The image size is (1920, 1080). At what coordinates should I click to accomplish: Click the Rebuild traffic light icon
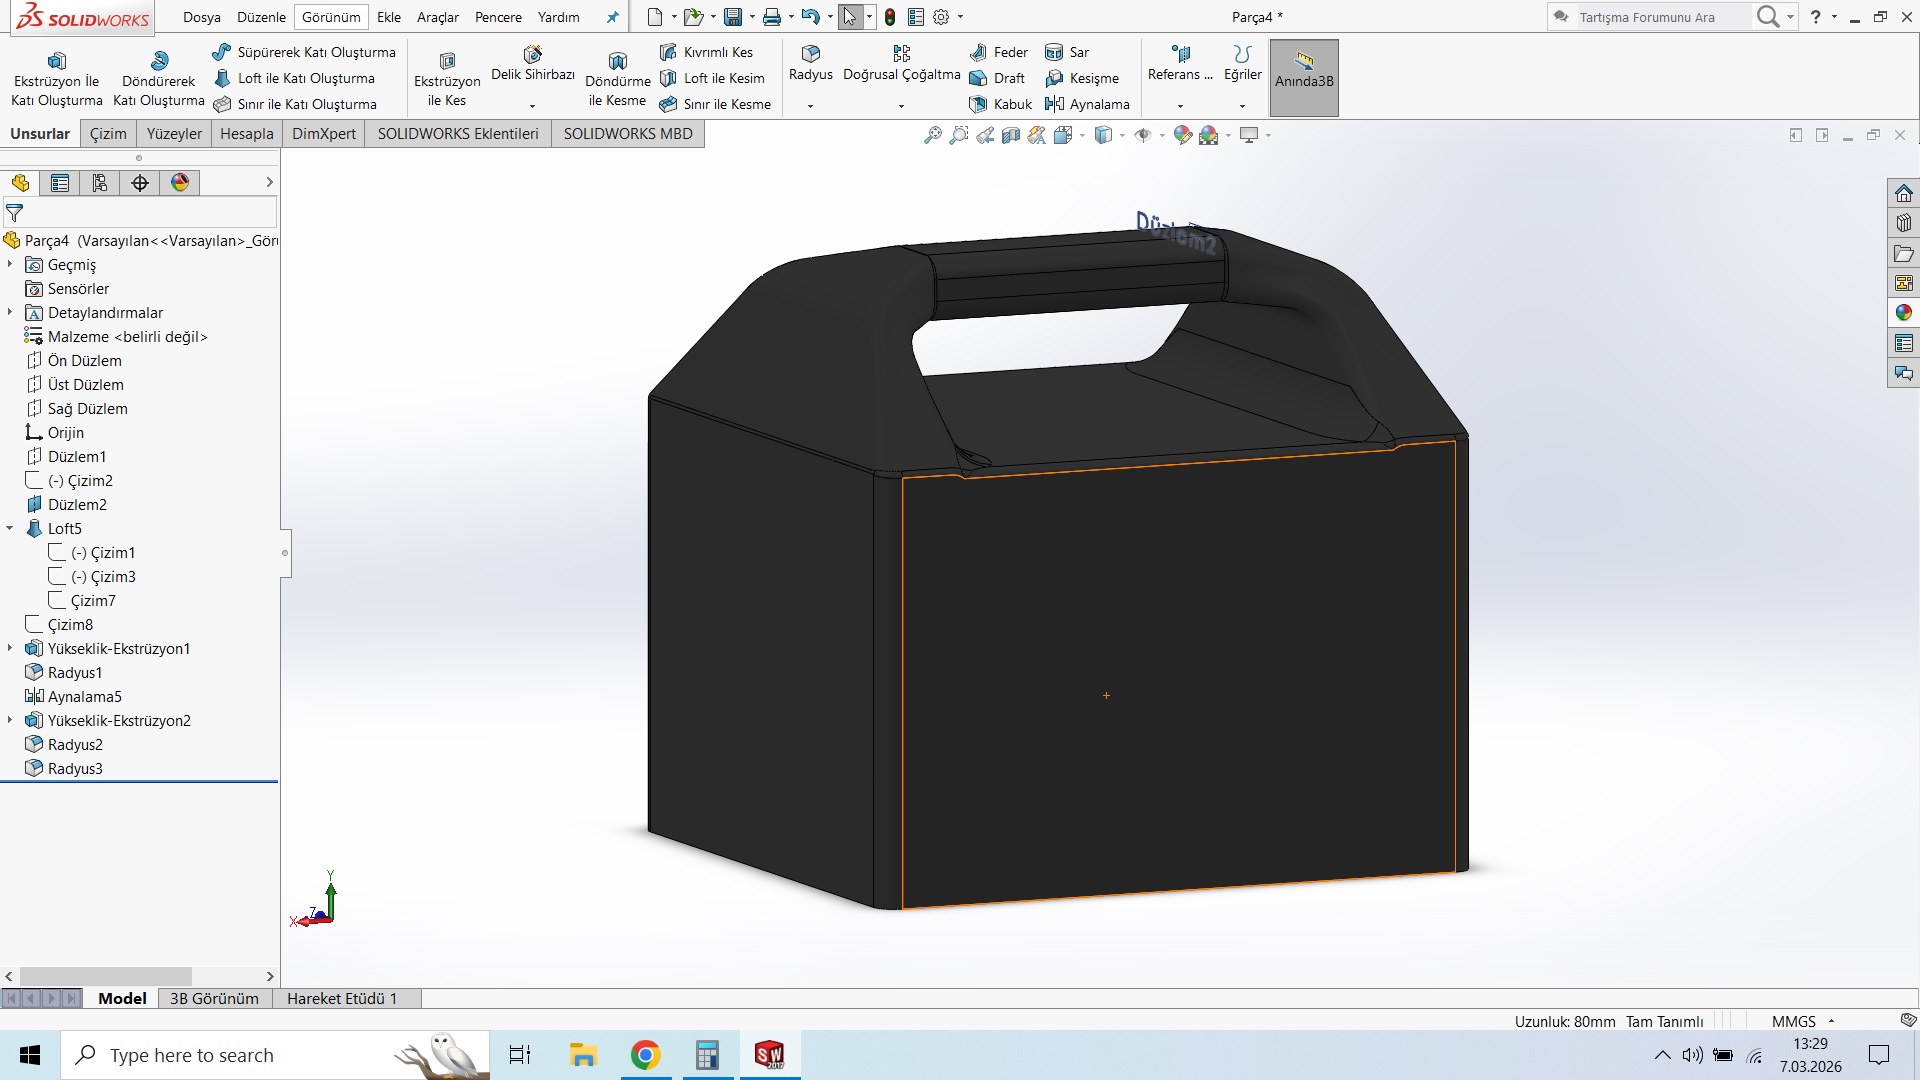[x=889, y=17]
